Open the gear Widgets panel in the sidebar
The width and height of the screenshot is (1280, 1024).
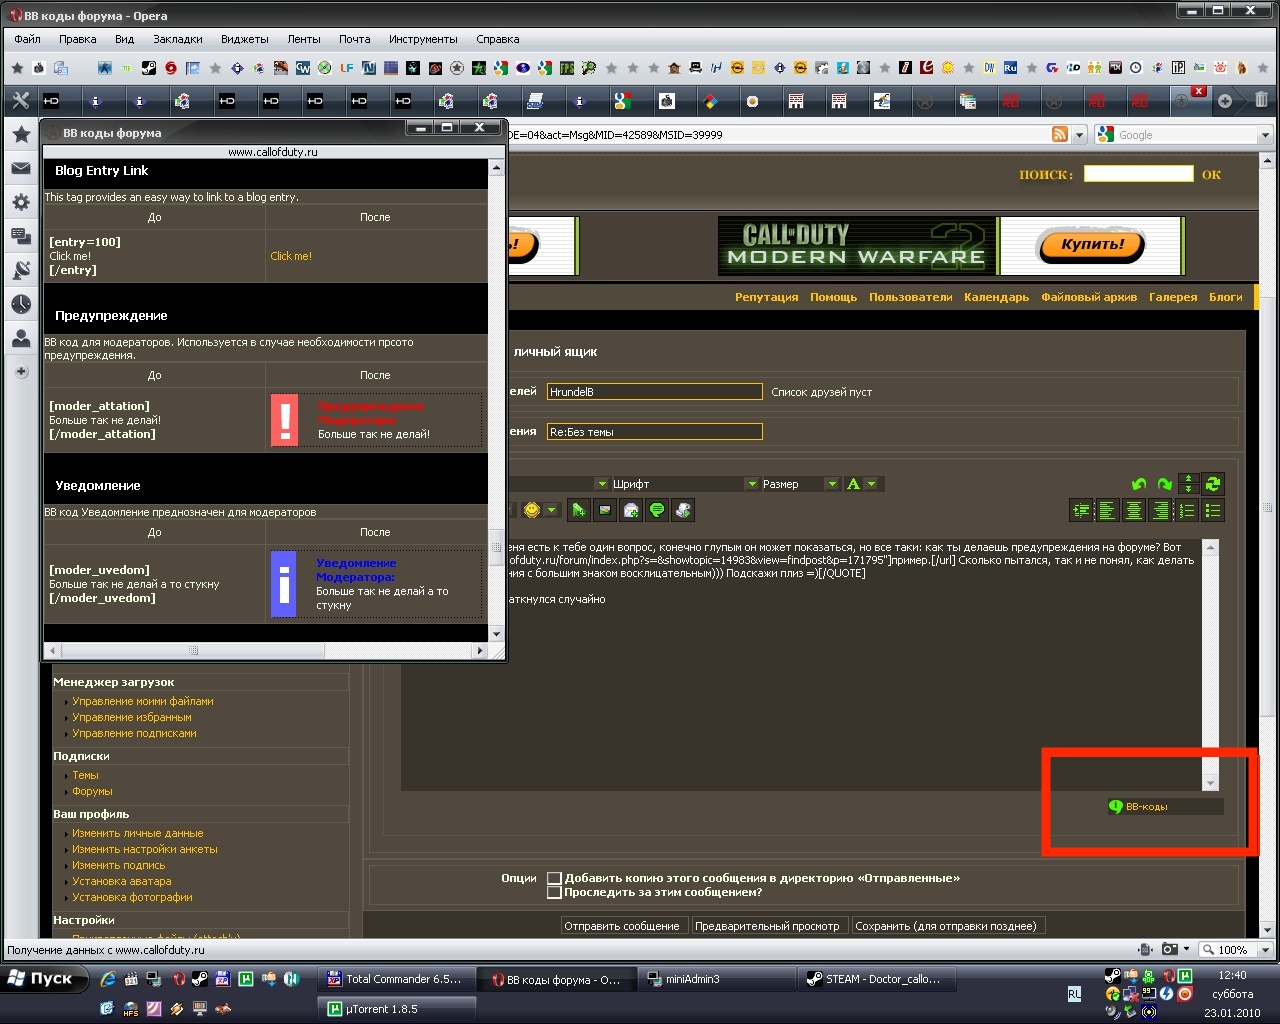point(21,202)
